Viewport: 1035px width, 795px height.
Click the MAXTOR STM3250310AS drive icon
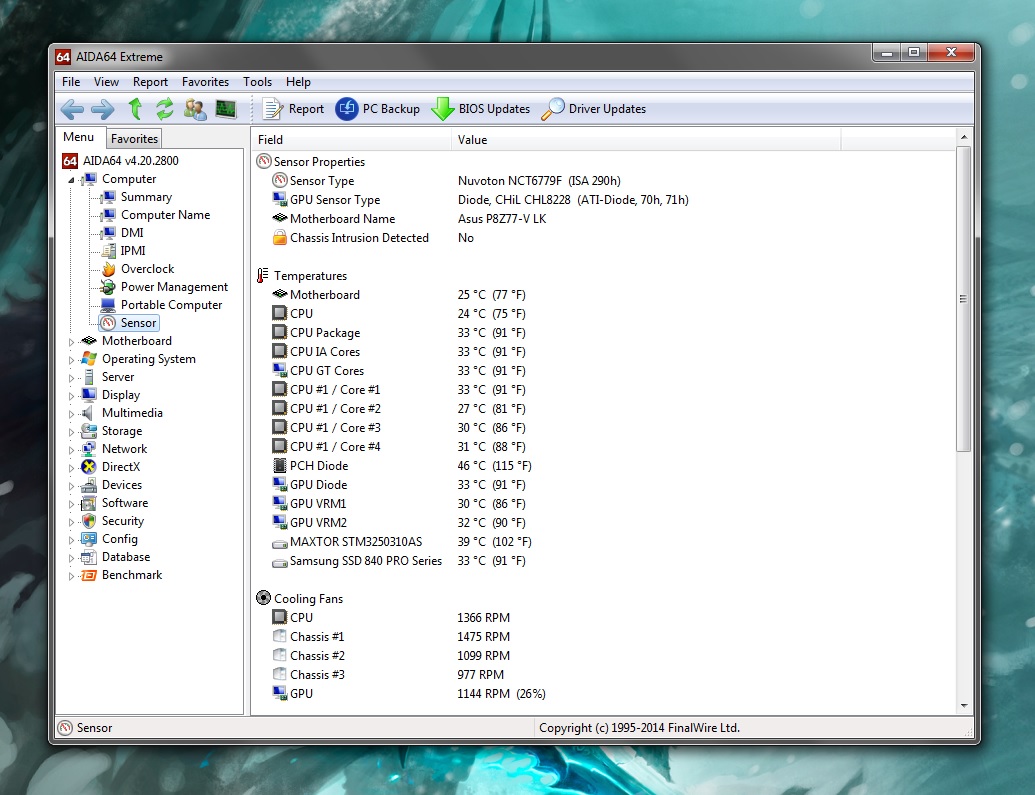(x=280, y=543)
